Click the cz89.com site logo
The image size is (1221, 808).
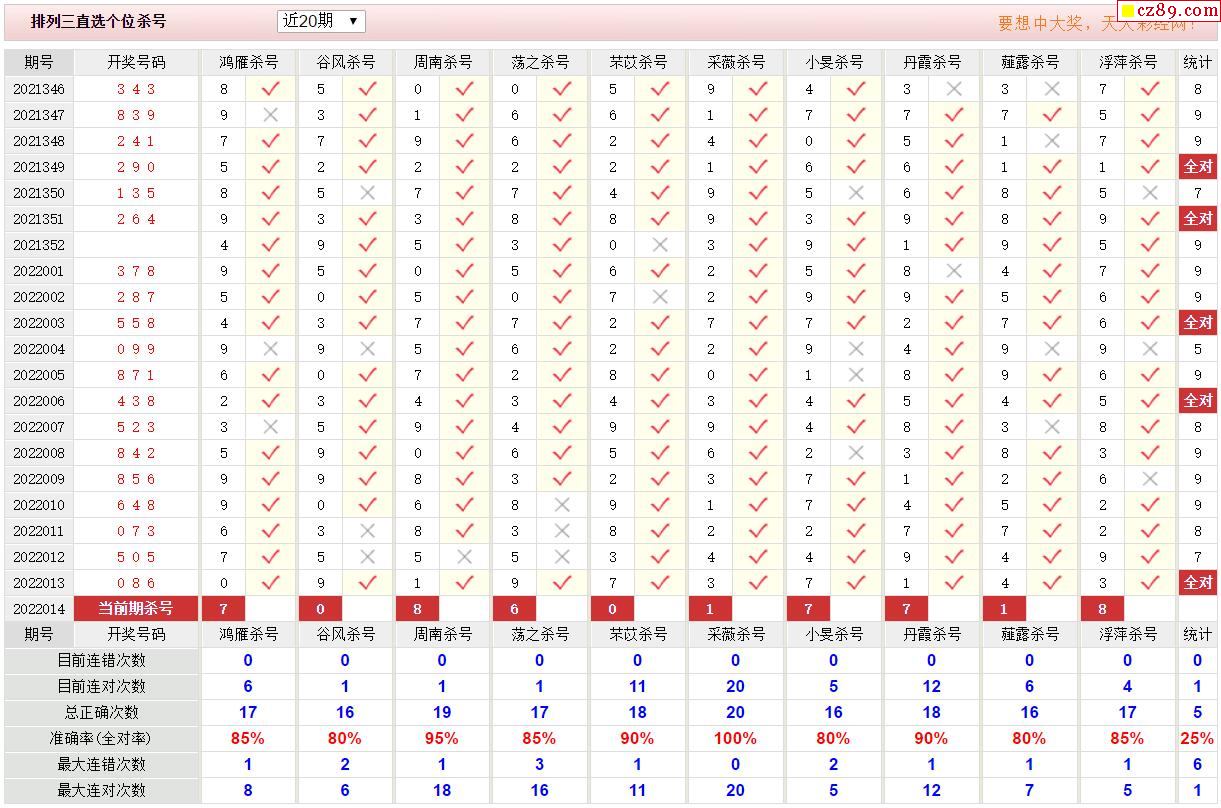tap(1168, 11)
